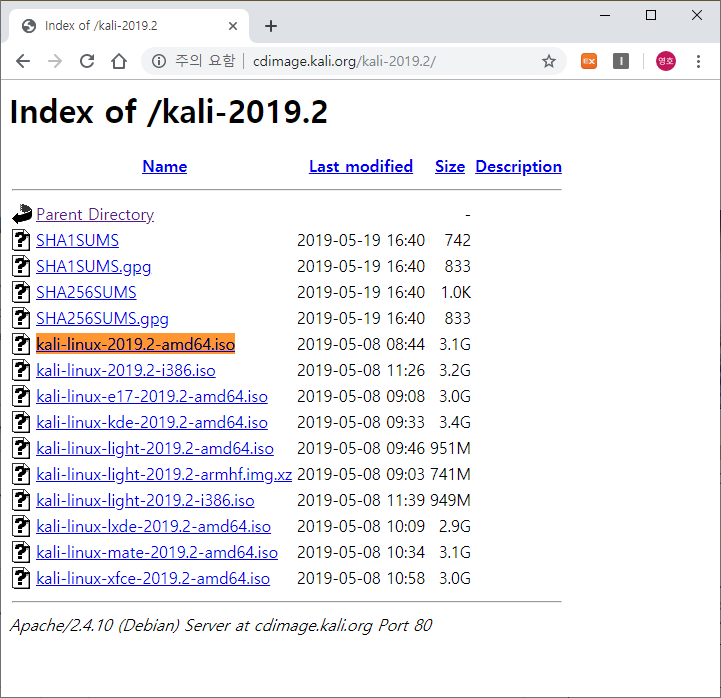Viewport: 721px width, 698px height.
Task: Open Chrome's three-dot menu
Action: (698, 61)
